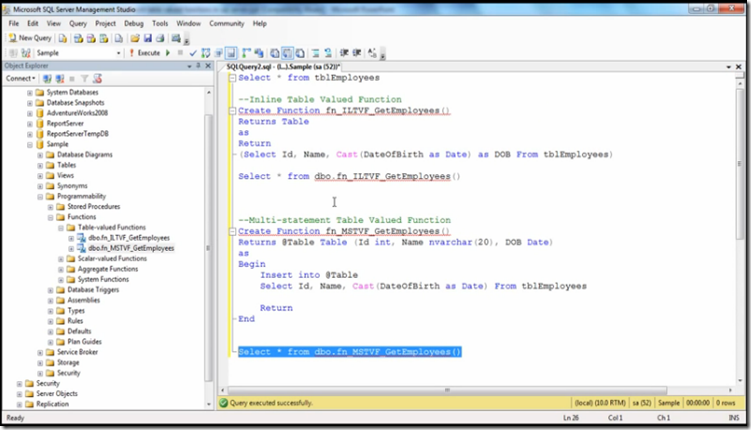
Task: Display the Estimated Execution Plan
Action: pos(206,53)
